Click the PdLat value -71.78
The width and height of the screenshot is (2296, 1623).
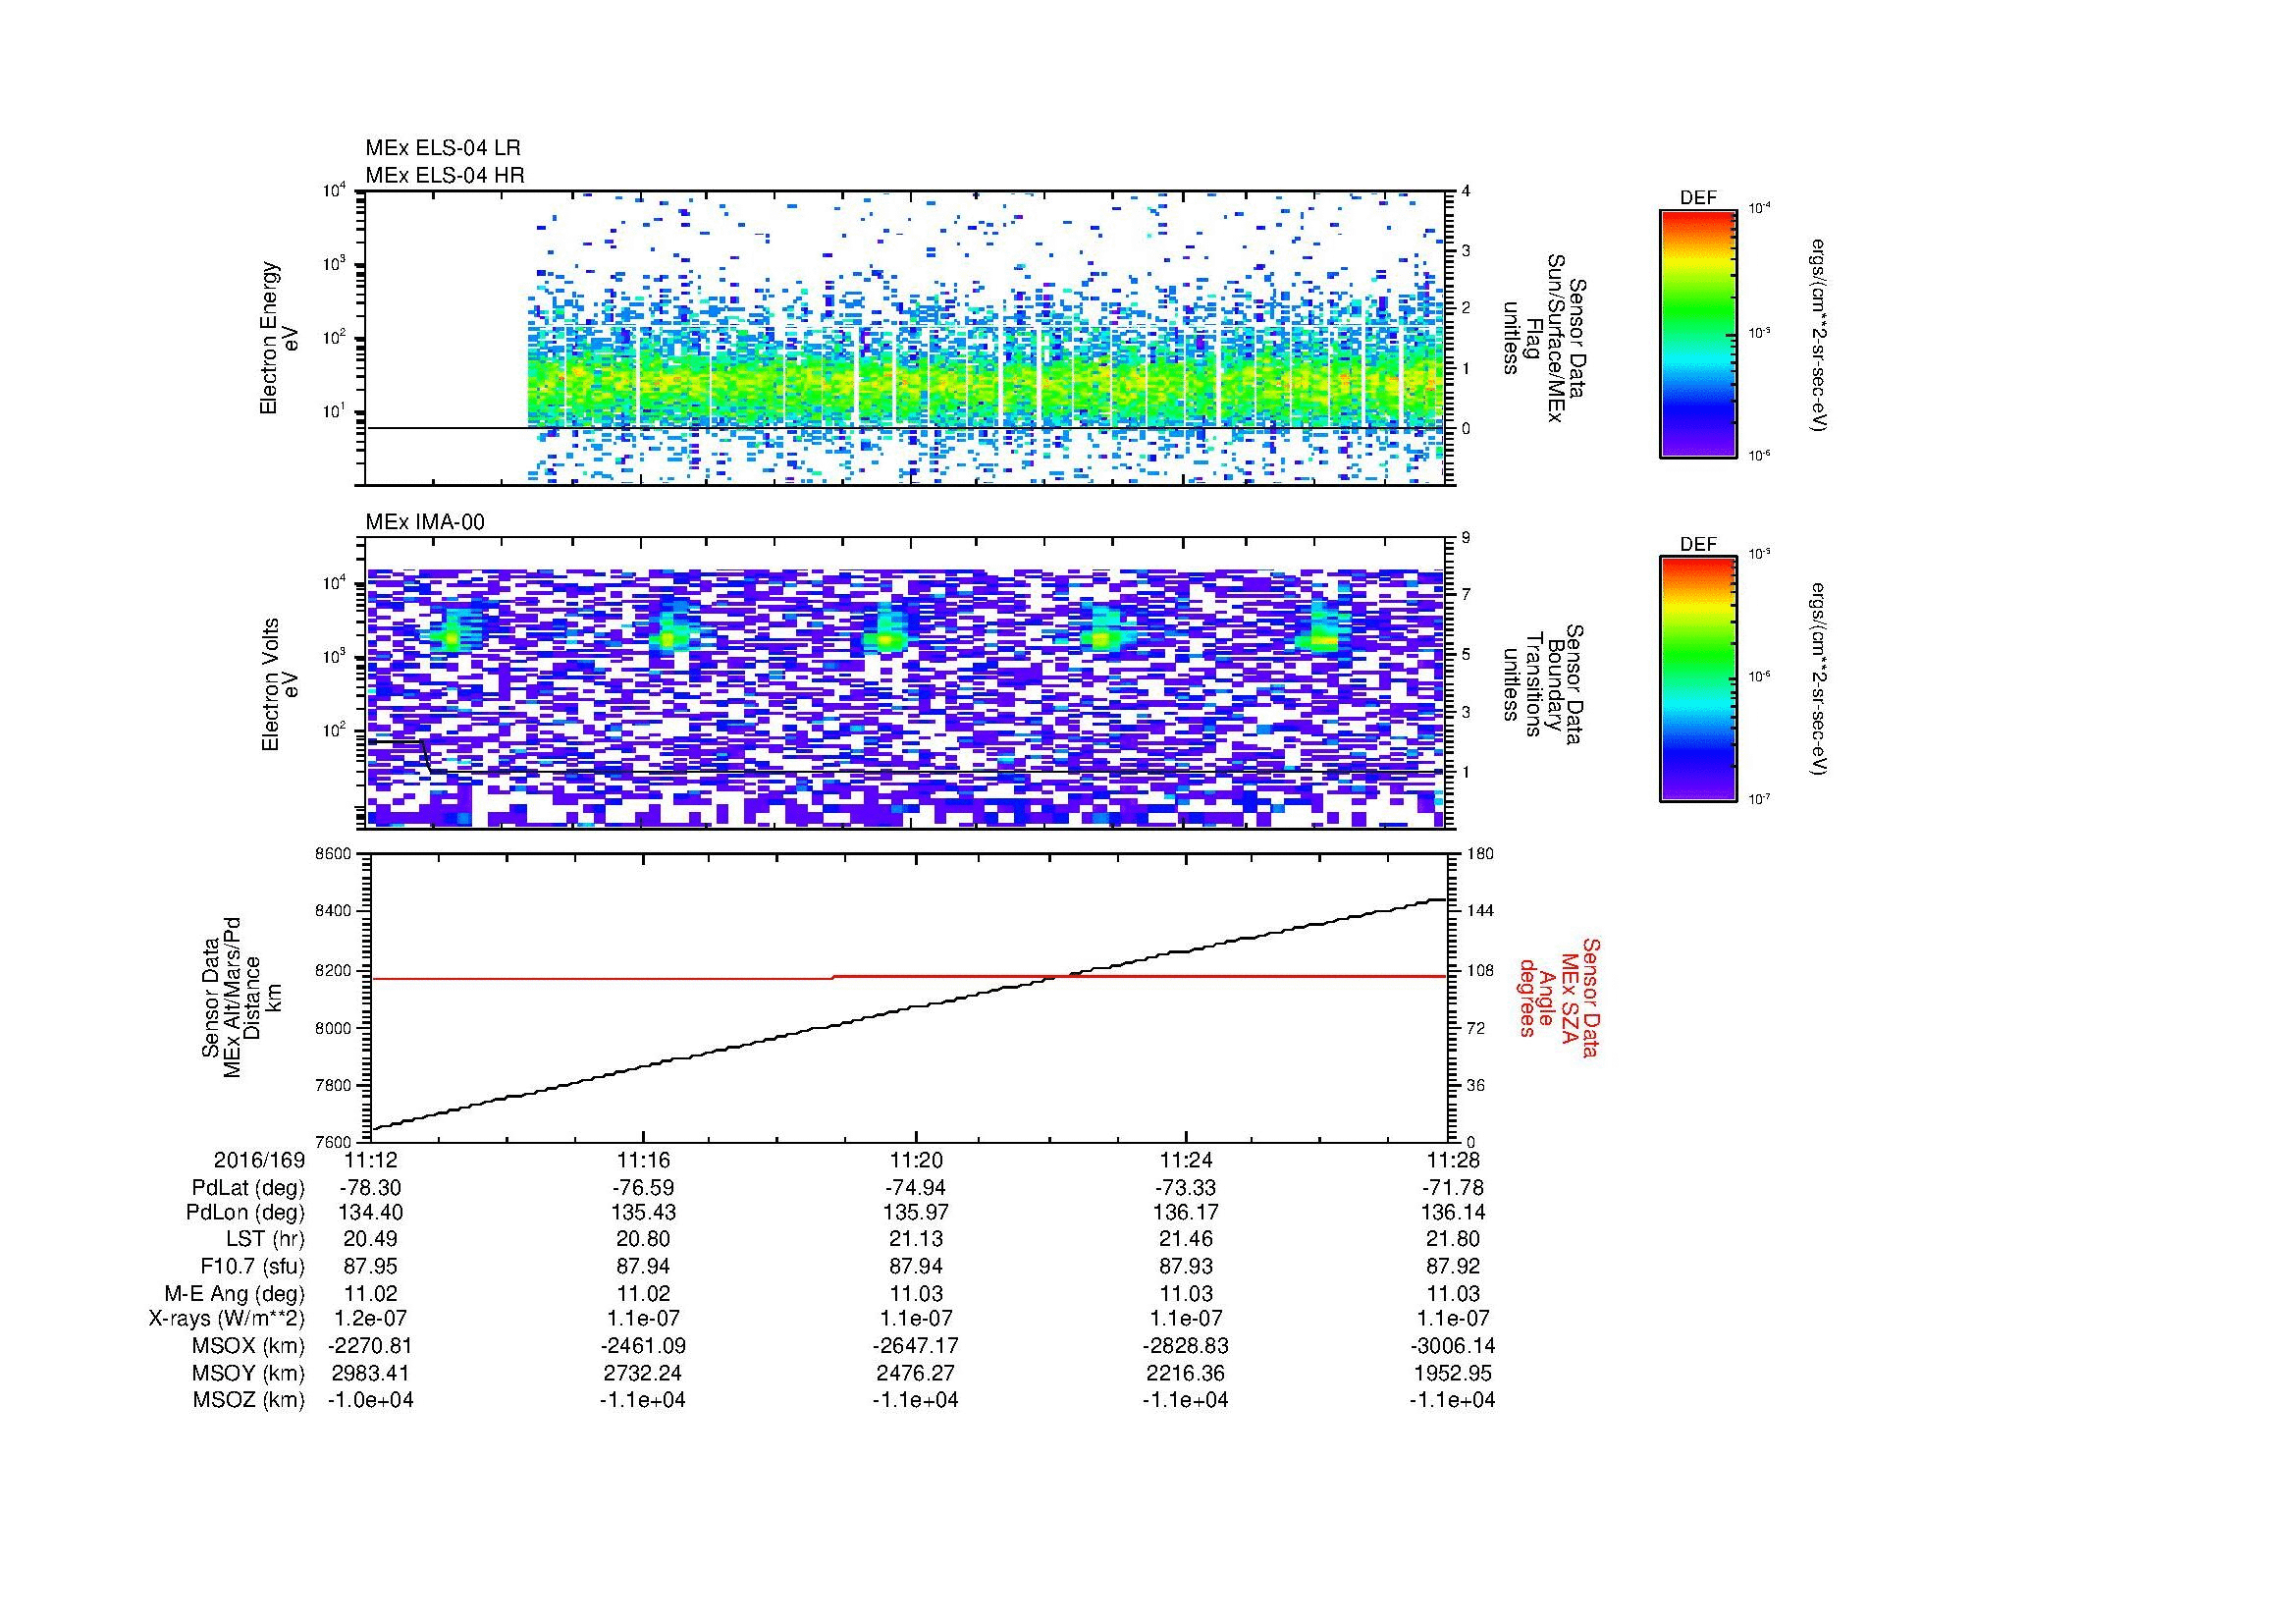[1452, 1188]
